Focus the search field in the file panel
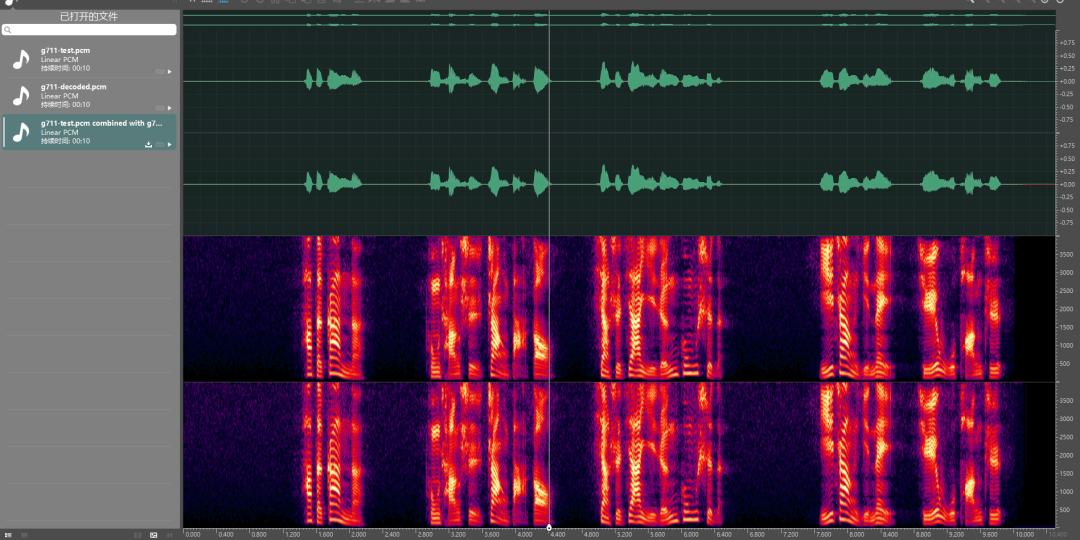1080x540 pixels. pyautogui.click(x=90, y=30)
